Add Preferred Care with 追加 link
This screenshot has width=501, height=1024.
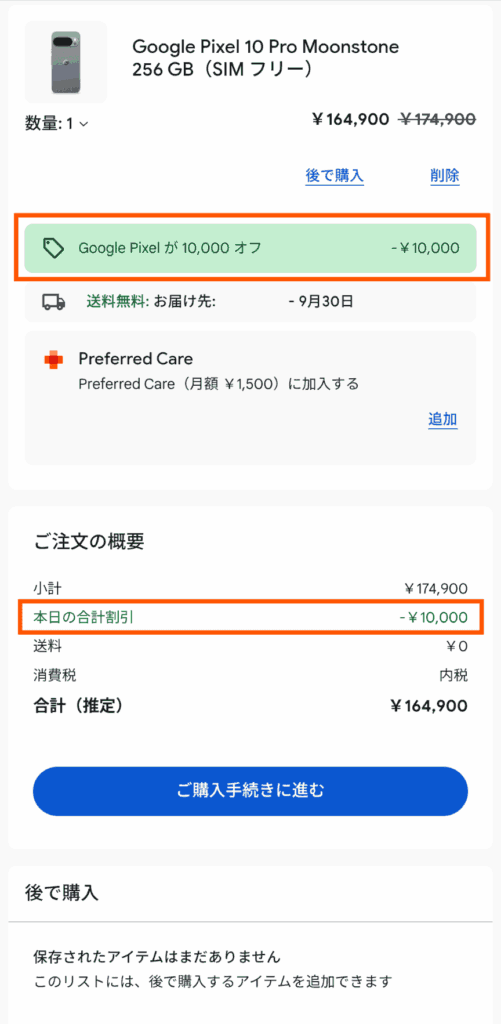point(443,419)
